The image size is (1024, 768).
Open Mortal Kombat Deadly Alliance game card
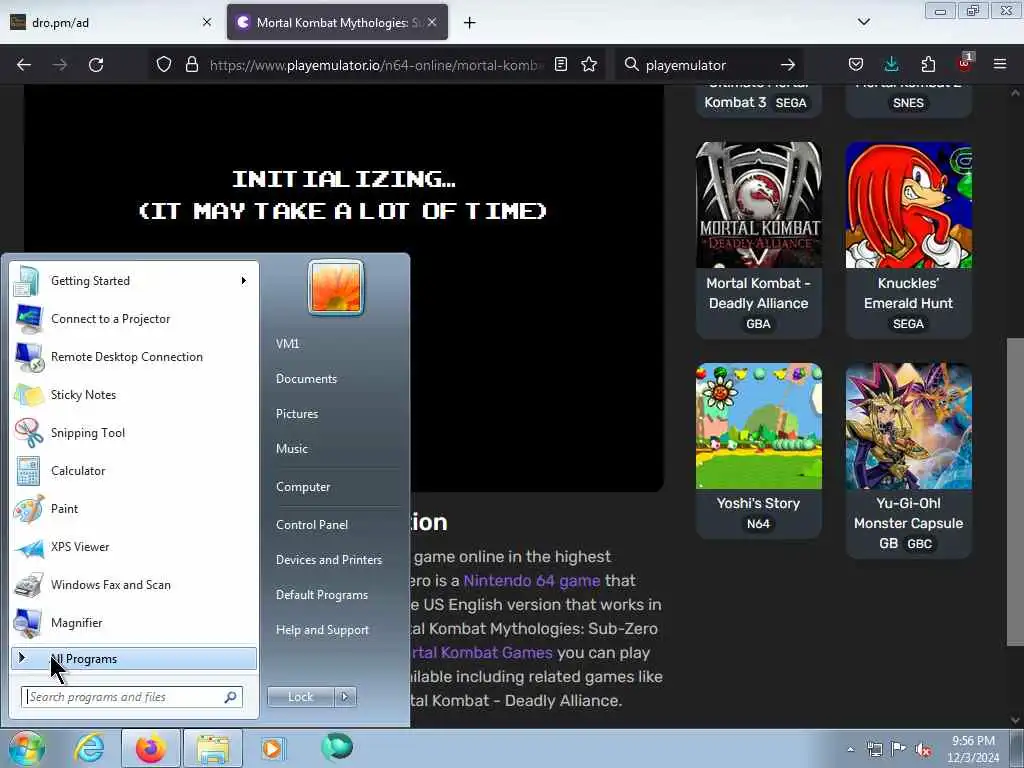(759, 240)
